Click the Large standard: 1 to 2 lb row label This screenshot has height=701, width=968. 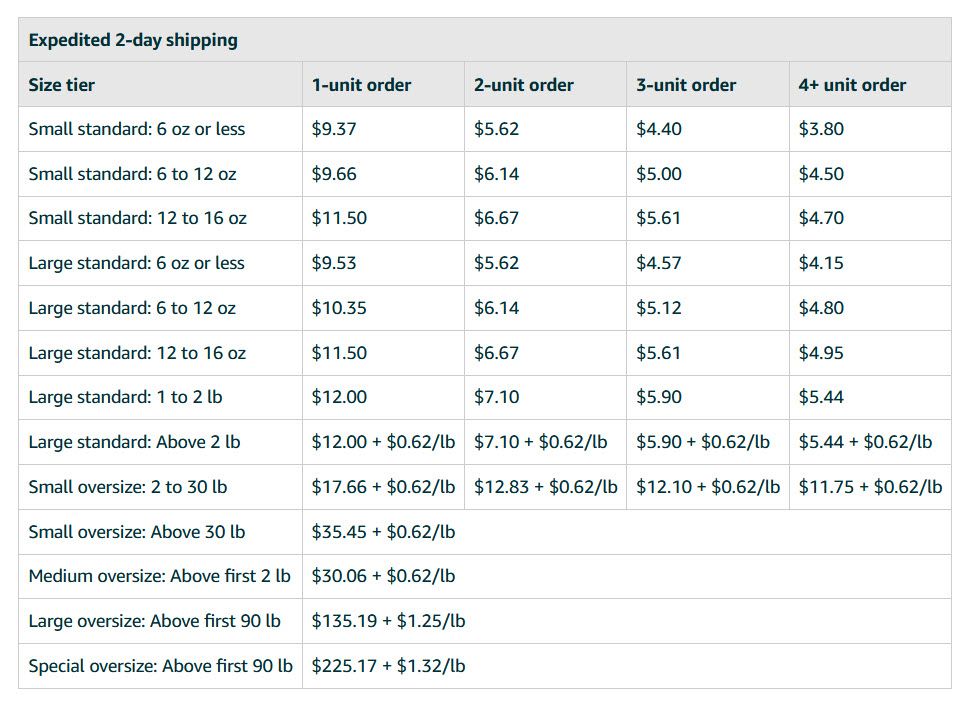click(x=125, y=397)
